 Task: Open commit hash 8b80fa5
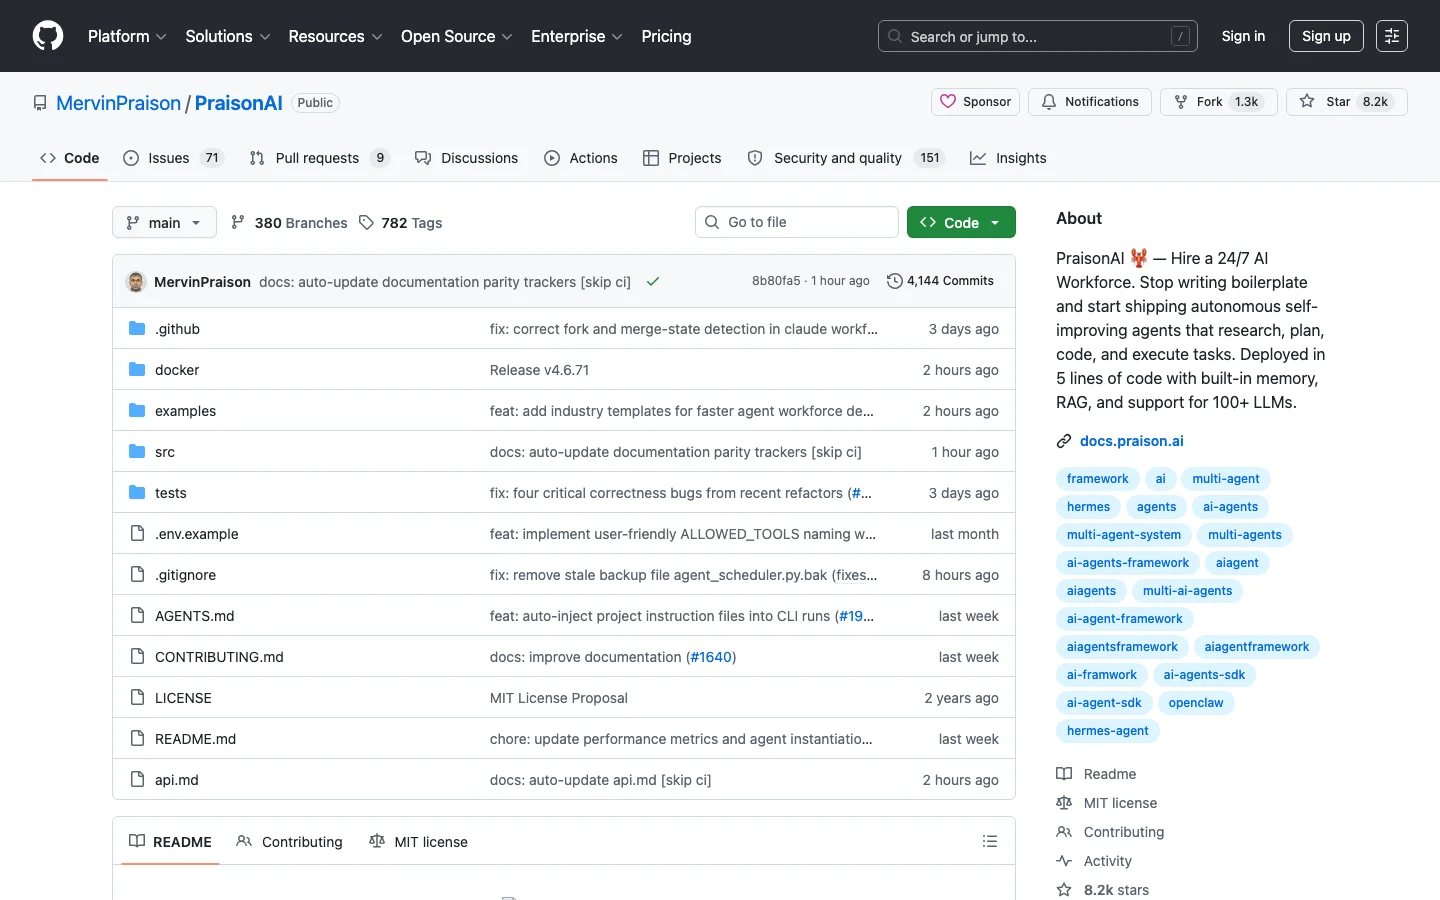click(776, 281)
